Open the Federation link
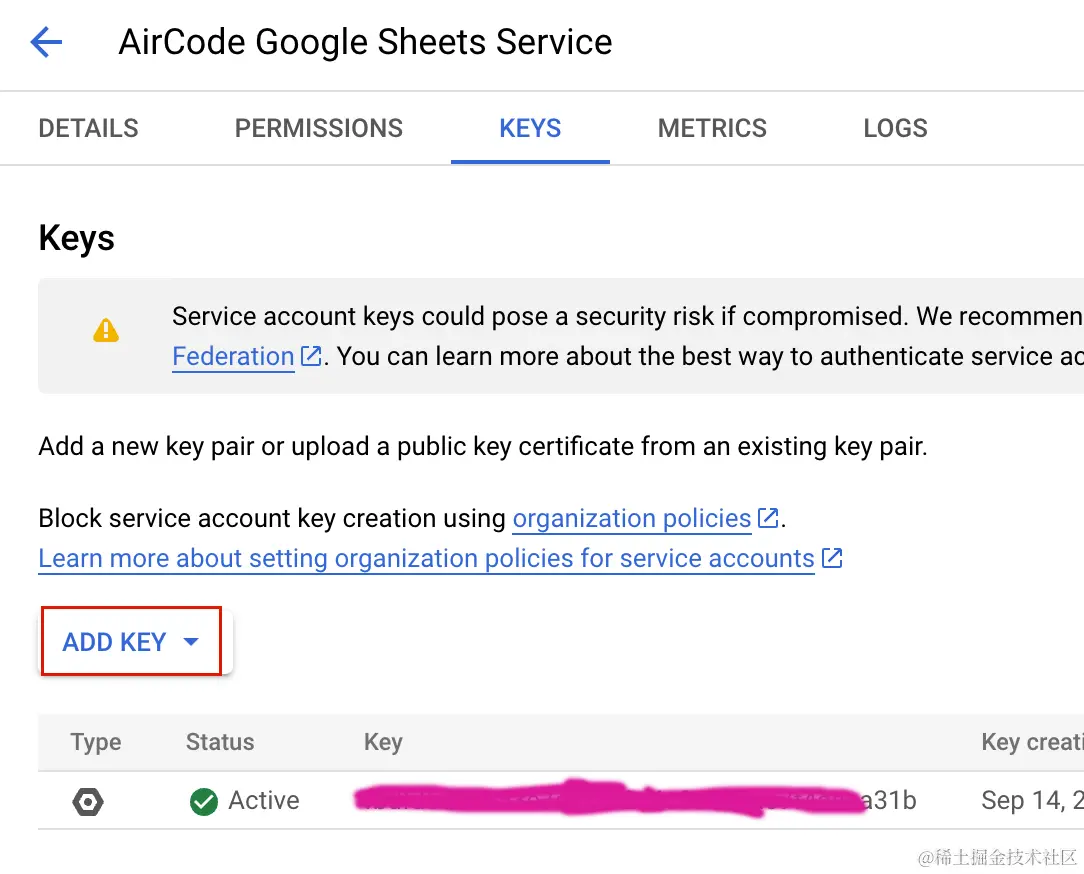This screenshot has height=874, width=1084. click(233, 357)
